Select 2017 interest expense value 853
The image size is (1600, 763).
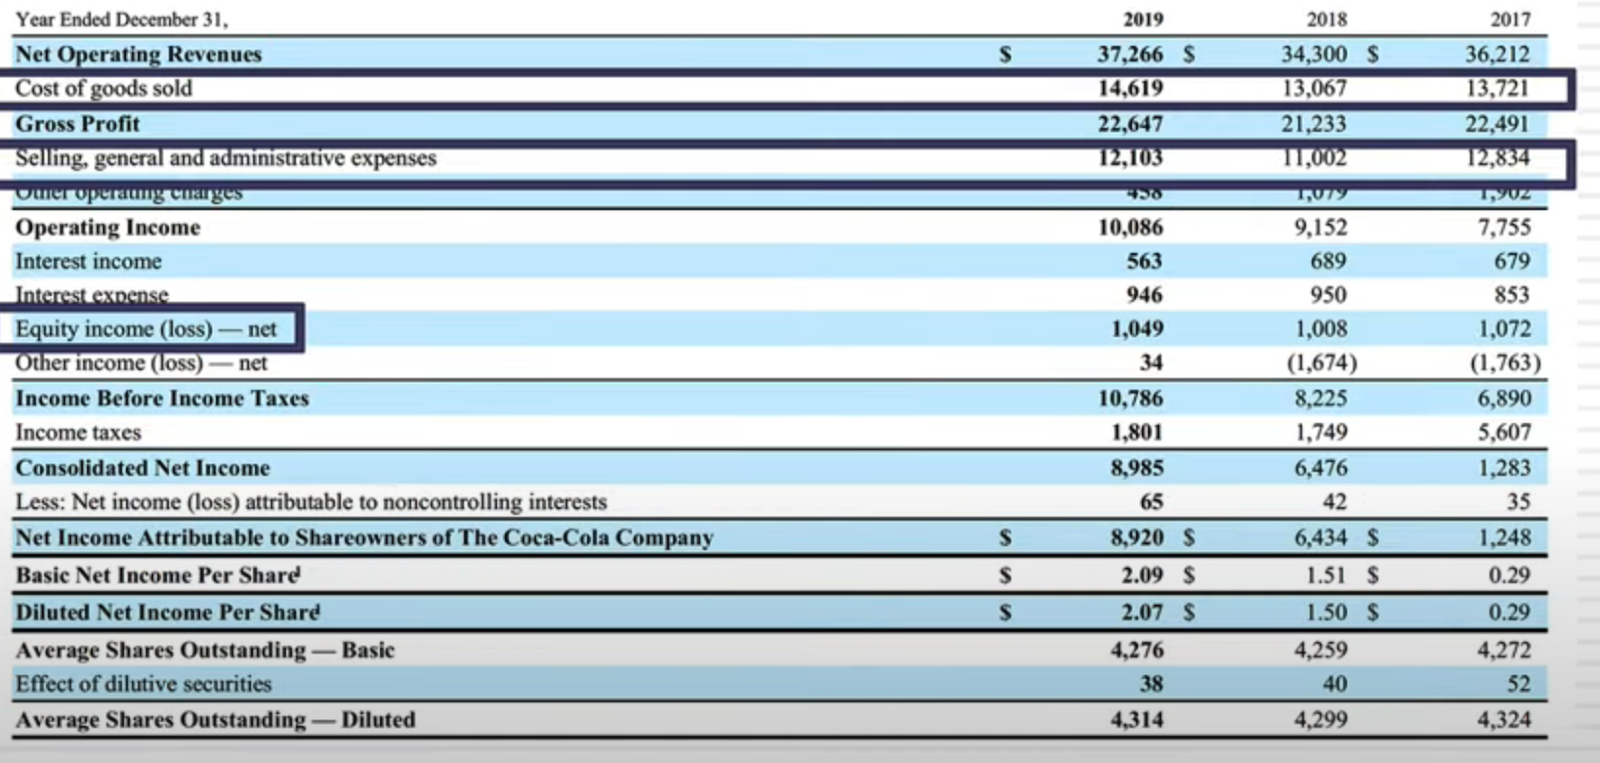click(1512, 295)
